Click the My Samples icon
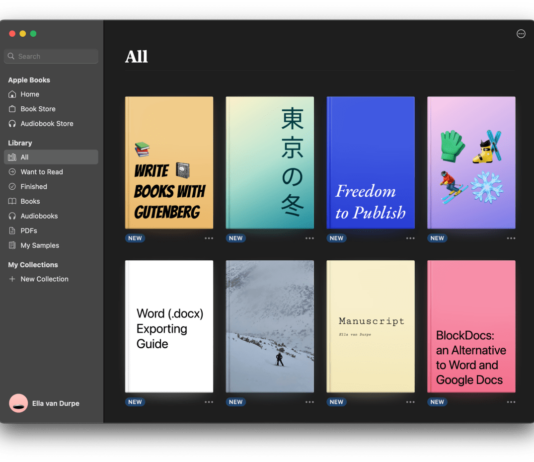This screenshot has height=462, width=534. 12,245
